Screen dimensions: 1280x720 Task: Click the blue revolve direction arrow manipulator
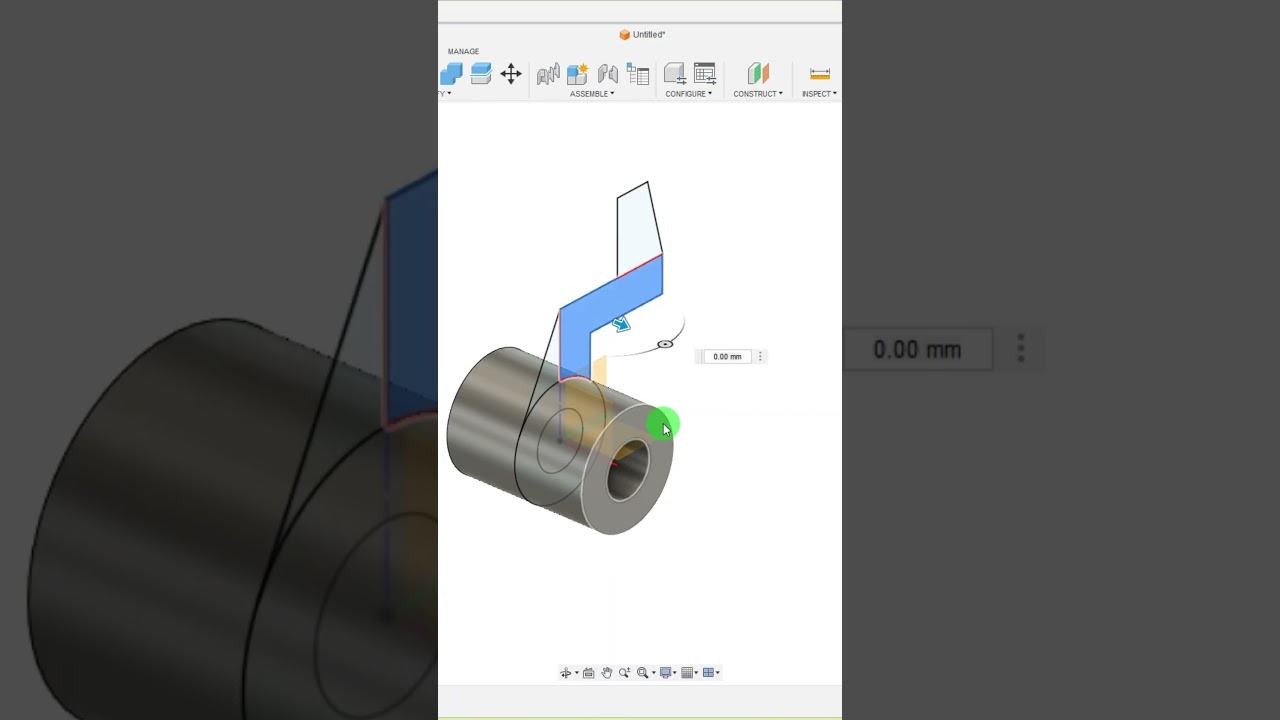coord(621,324)
